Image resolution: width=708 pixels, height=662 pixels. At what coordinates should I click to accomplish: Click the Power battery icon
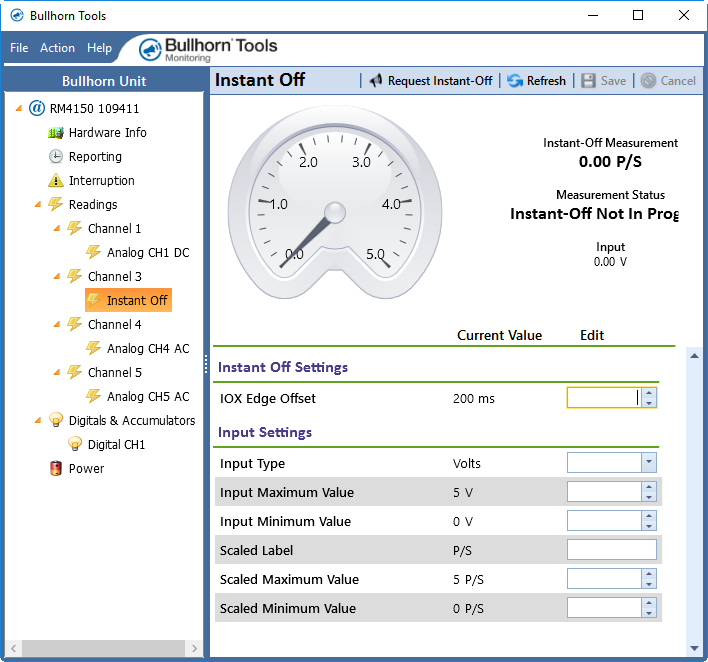point(56,468)
